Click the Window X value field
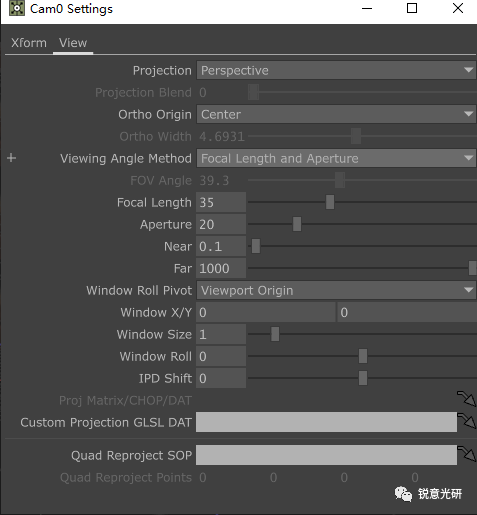This screenshot has width=477, height=515. [x=266, y=312]
